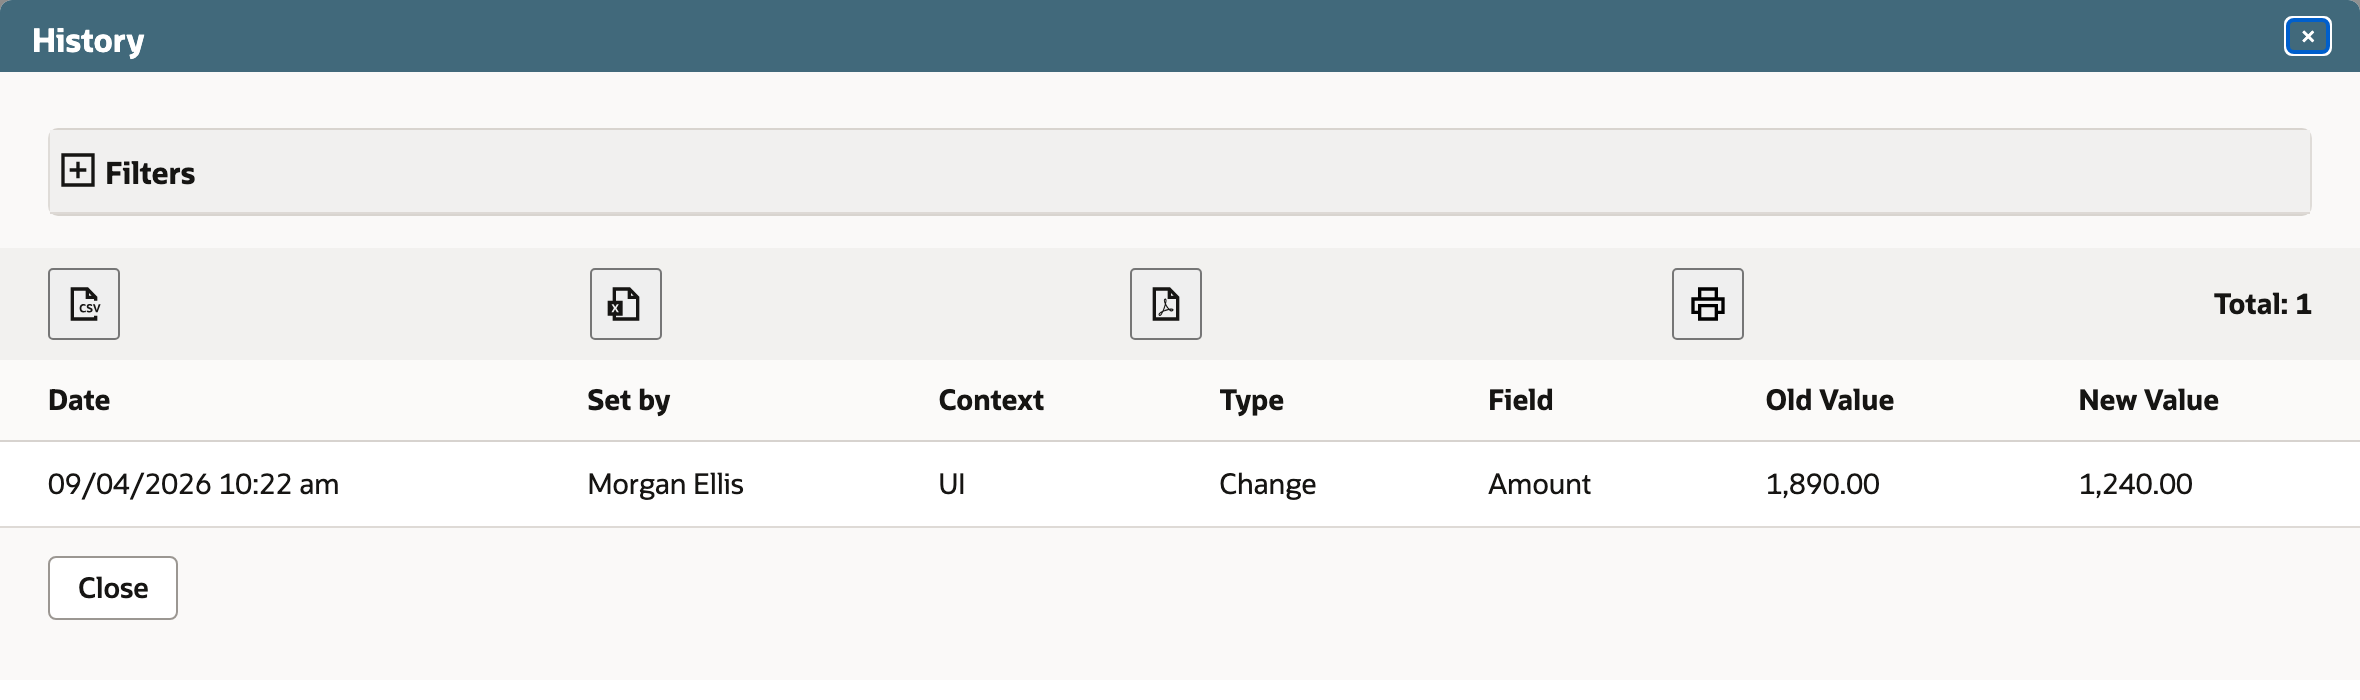Click the Close button at bottom

click(113, 588)
